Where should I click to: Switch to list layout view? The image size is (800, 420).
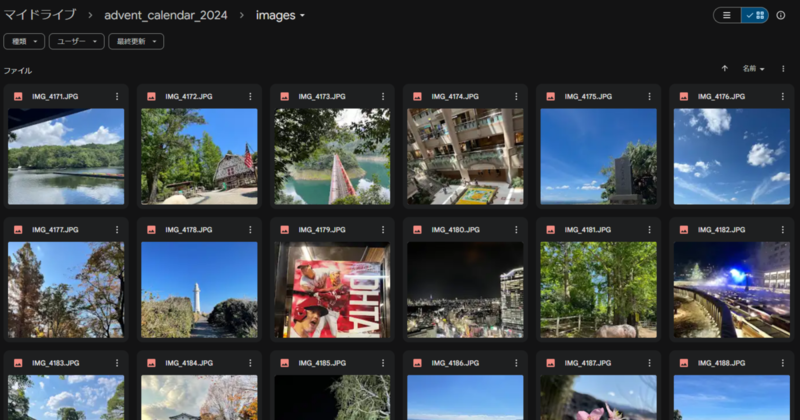pyautogui.click(x=727, y=15)
